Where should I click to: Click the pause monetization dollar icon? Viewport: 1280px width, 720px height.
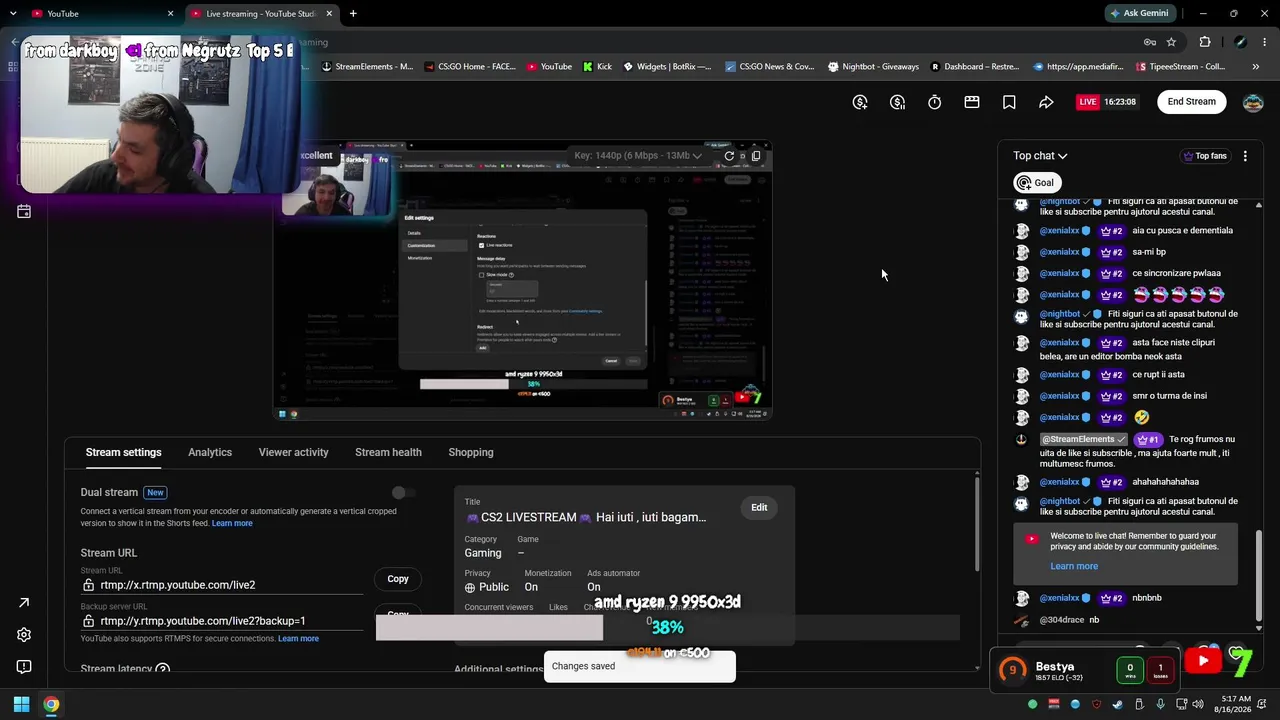(897, 102)
